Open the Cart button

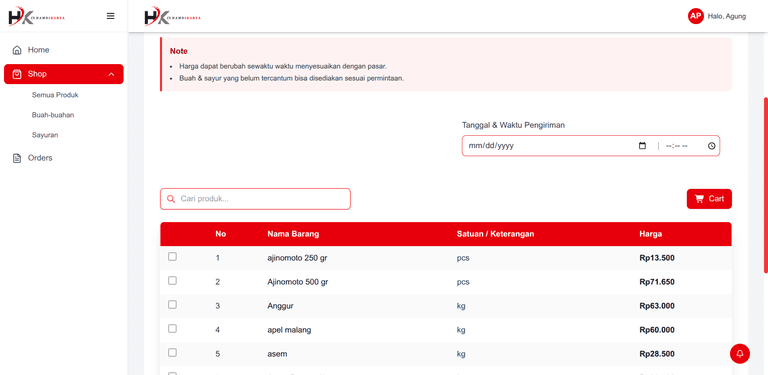pos(709,199)
